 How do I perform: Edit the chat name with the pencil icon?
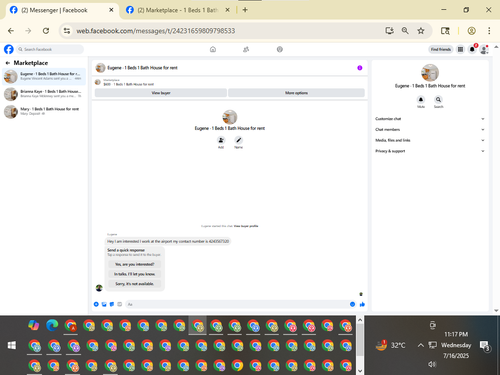coord(238,140)
